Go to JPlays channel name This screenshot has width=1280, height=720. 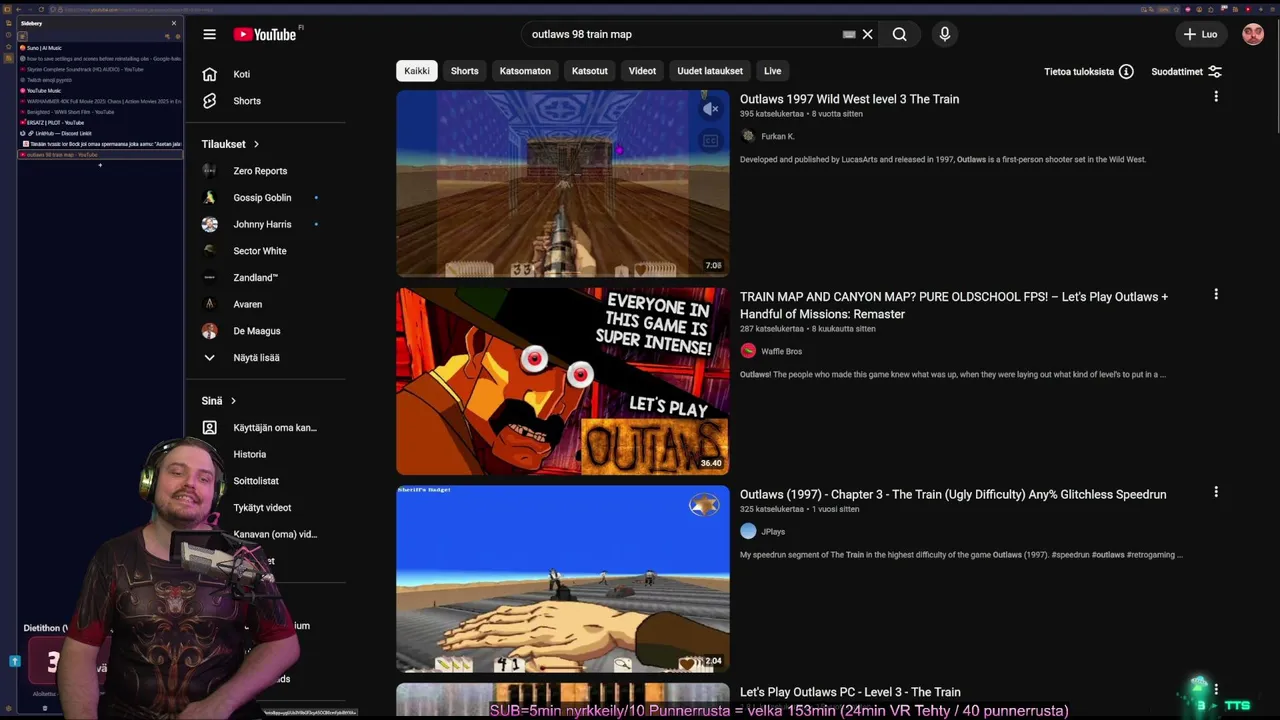(x=773, y=531)
